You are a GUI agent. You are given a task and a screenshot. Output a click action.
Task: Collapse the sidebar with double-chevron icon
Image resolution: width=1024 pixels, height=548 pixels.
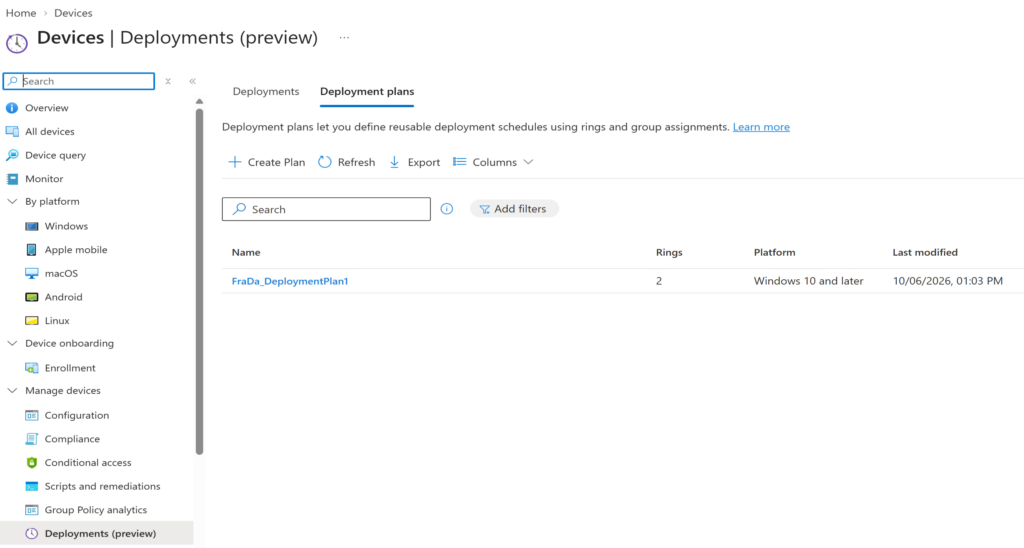(192, 82)
